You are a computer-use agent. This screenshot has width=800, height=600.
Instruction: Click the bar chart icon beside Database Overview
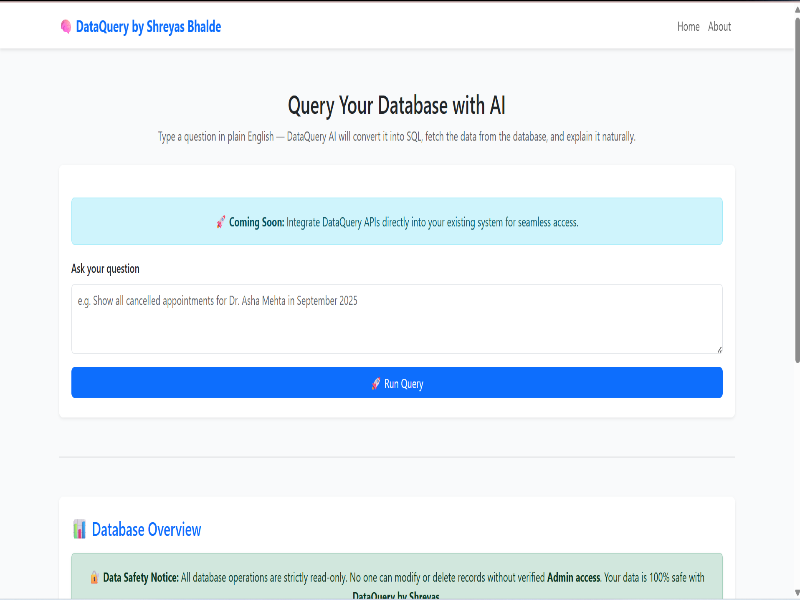[80, 530]
